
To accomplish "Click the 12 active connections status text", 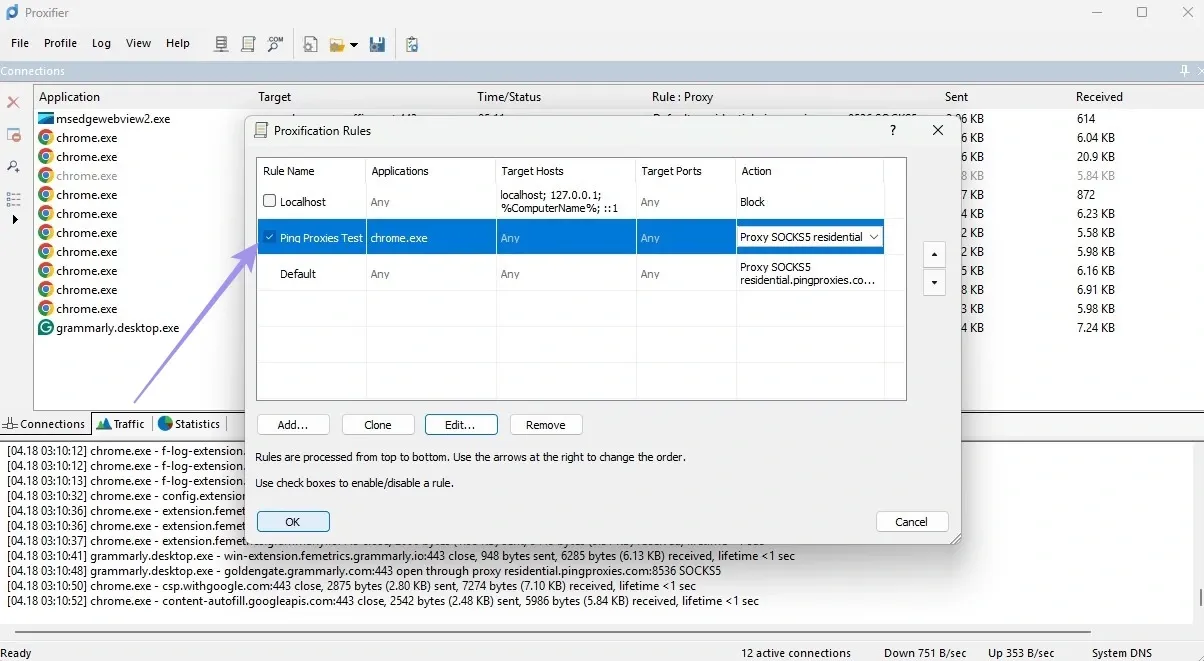I will point(796,653).
